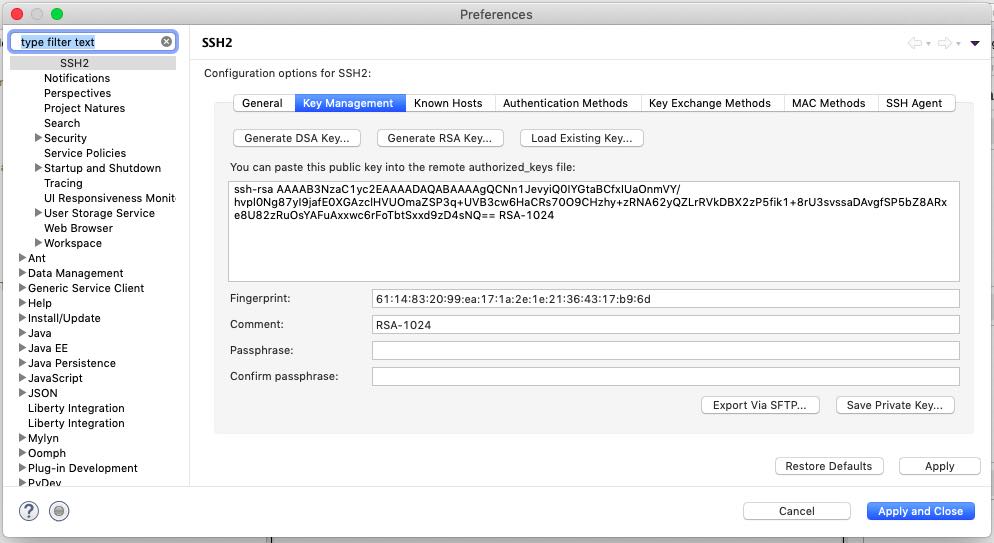This screenshot has height=543, width=994.
Task: Select Liberty Integration in the tree
Action: point(76,408)
